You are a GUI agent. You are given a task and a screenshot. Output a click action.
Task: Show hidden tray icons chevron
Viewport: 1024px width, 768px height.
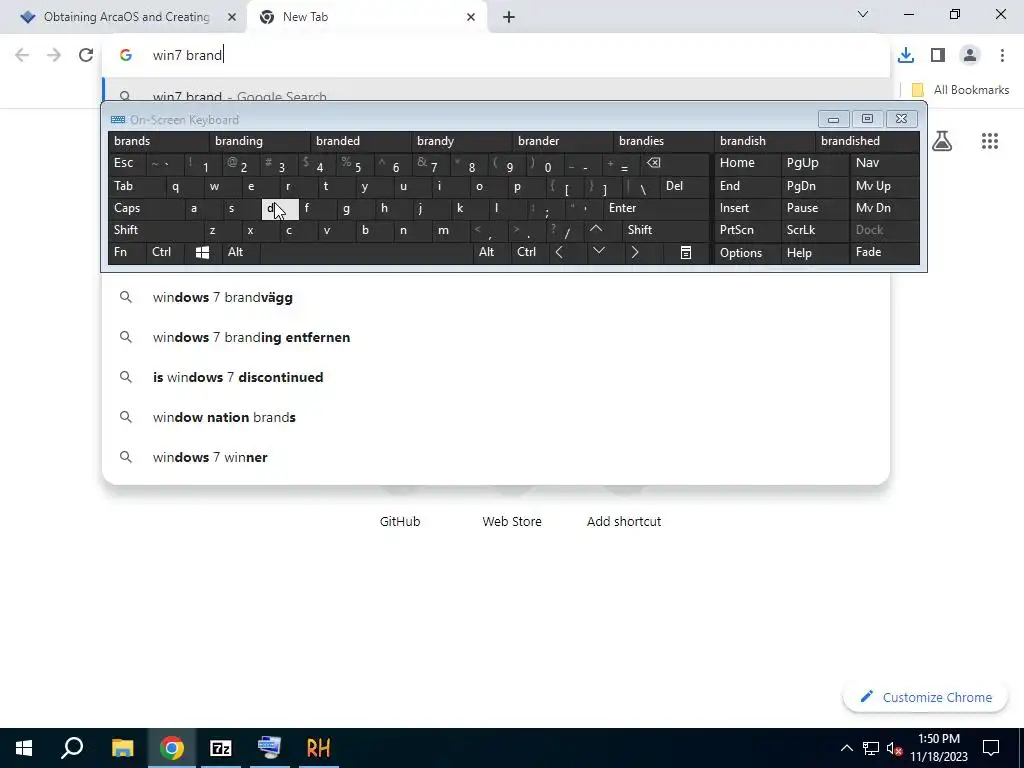[846, 748]
